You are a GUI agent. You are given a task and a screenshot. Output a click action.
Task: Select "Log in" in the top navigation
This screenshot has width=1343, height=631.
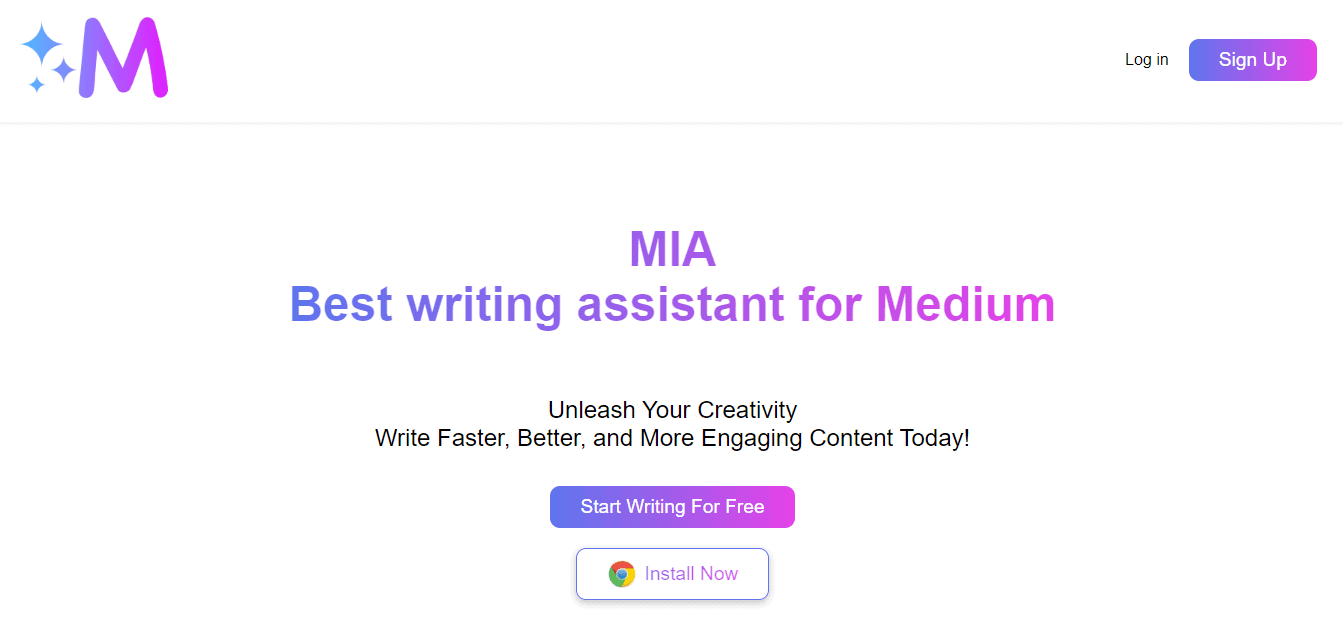tap(1146, 59)
